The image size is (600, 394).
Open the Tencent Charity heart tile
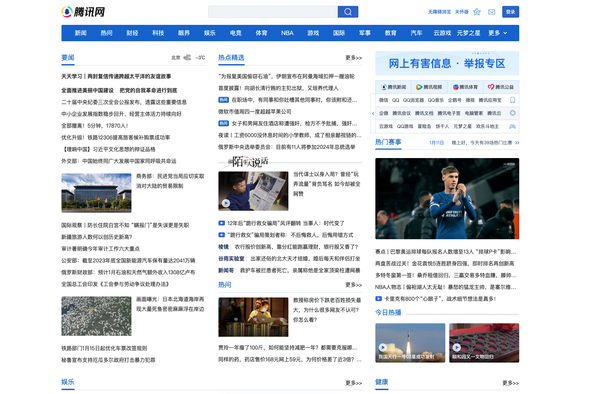pos(501,87)
